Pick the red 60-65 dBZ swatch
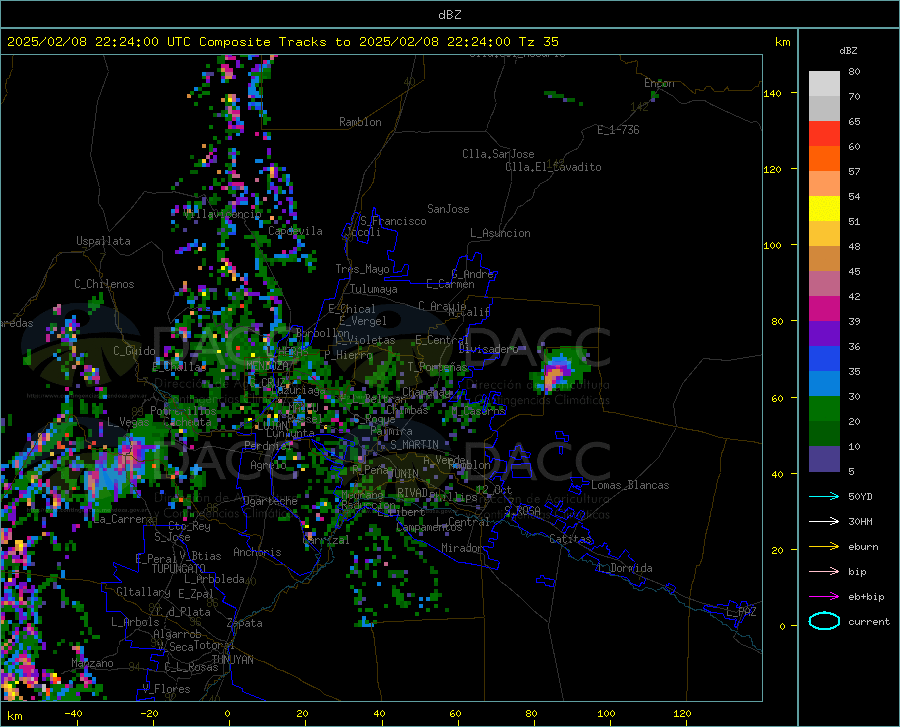 click(x=824, y=134)
